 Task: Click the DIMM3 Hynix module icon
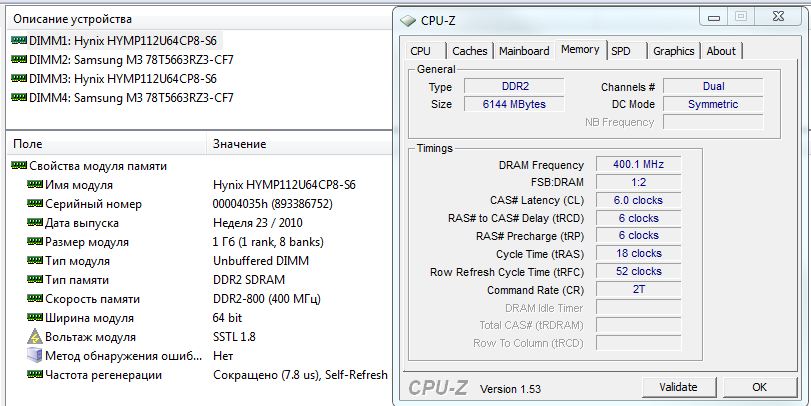pyautogui.click(x=19, y=79)
